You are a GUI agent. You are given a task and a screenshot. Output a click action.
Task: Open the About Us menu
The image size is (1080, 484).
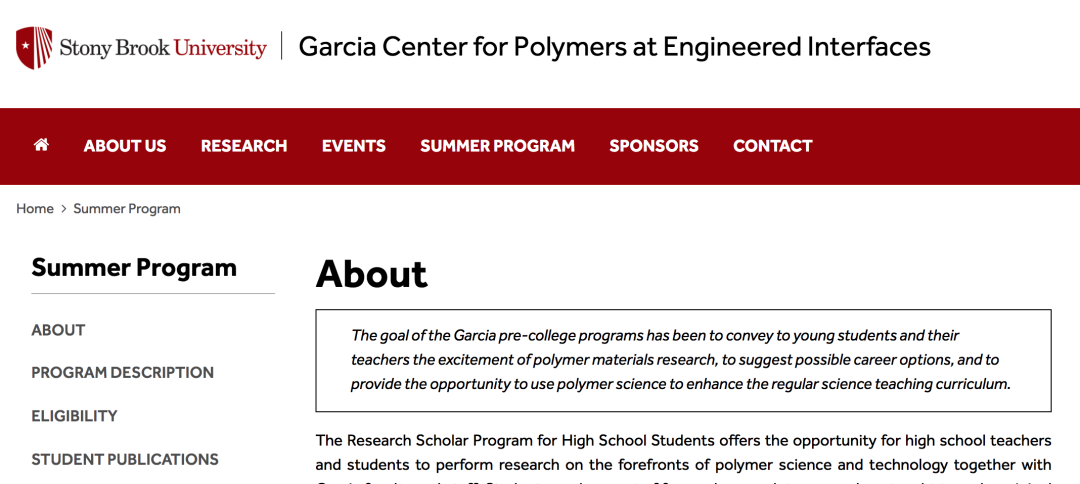[125, 146]
